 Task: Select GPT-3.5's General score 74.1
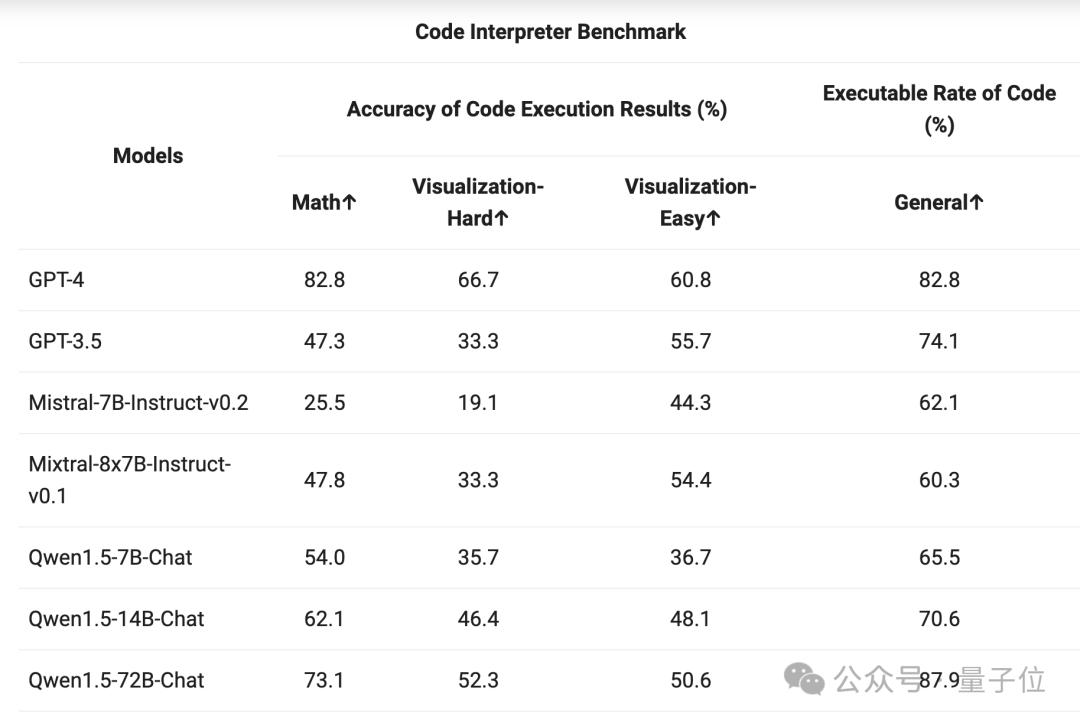[x=939, y=341]
